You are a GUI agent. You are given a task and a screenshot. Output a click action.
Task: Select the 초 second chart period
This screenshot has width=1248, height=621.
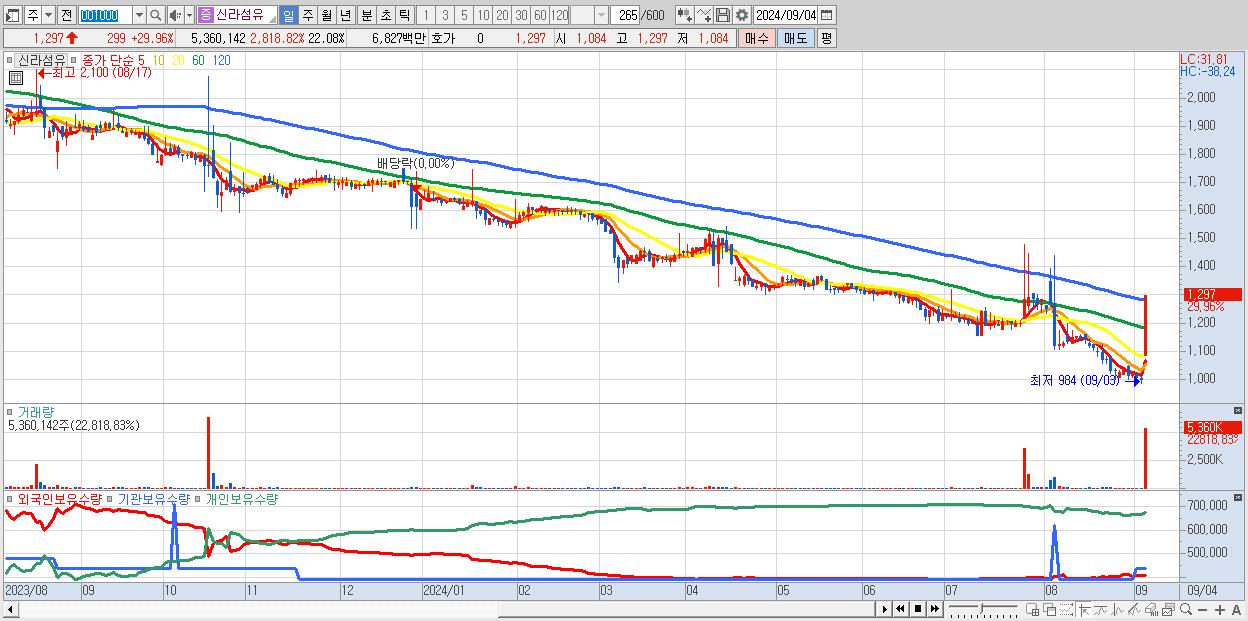tap(386, 16)
